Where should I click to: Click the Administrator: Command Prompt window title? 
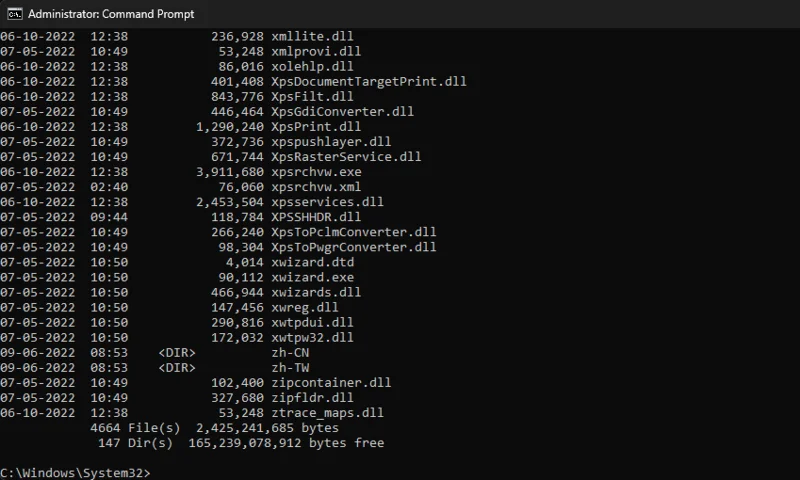(111, 14)
